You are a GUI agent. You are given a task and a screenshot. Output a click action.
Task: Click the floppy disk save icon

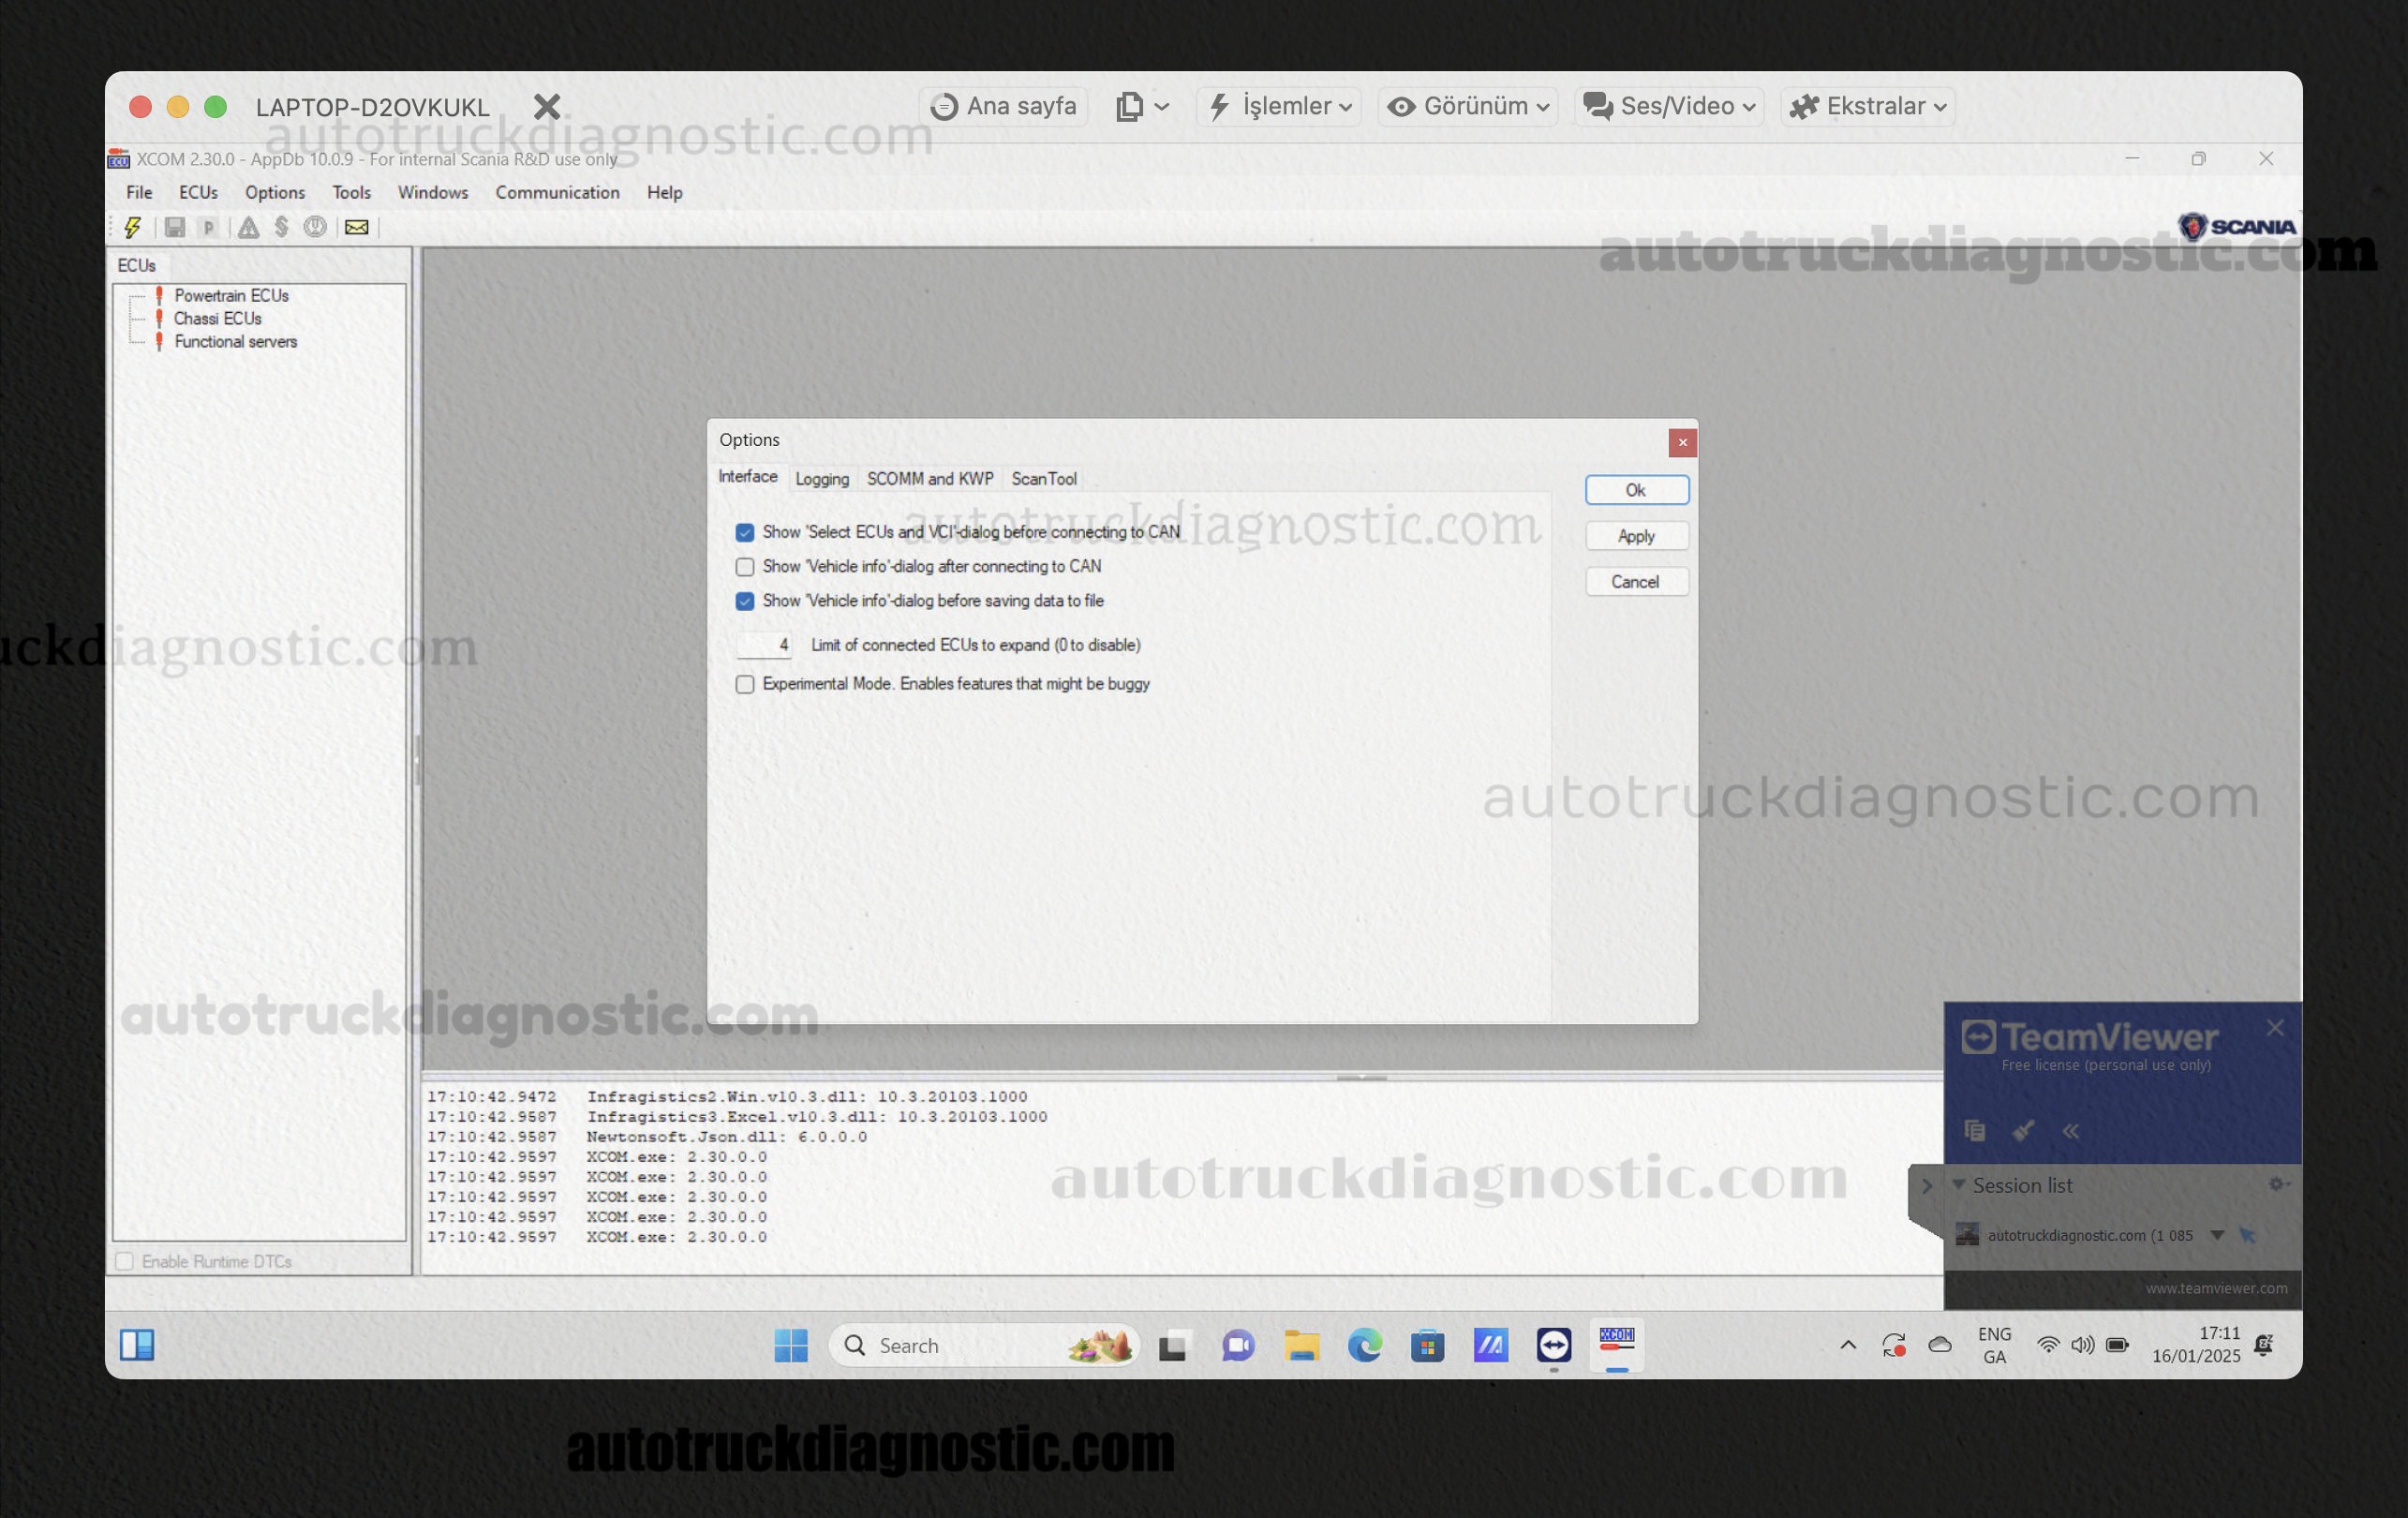click(x=174, y=227)
